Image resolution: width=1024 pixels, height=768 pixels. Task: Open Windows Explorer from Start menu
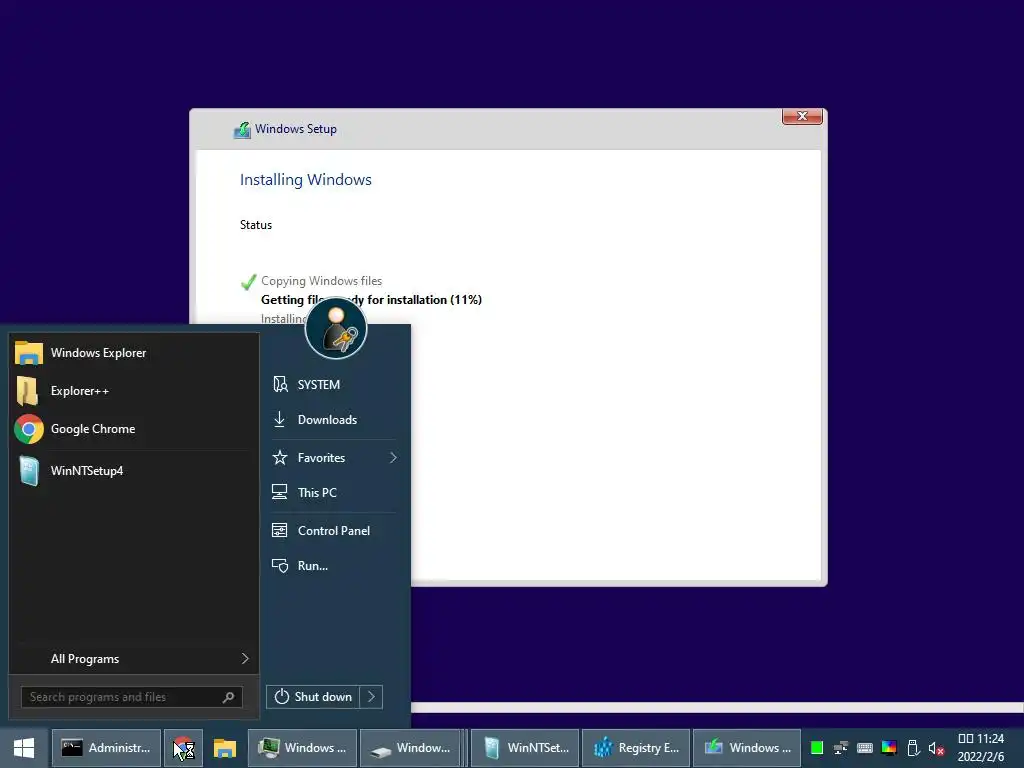tap(134, 353)
